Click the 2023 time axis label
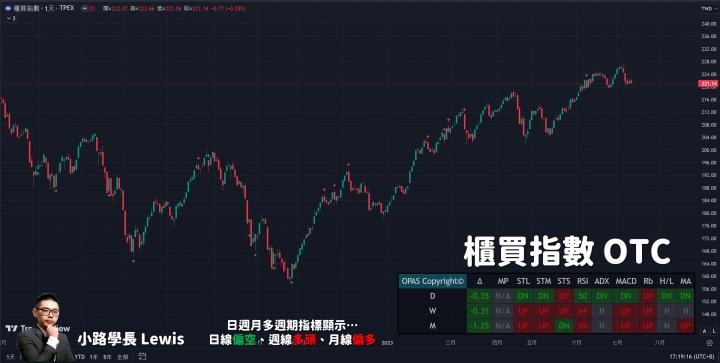Viewport: 720px width, 363px height. click(388, 343)
